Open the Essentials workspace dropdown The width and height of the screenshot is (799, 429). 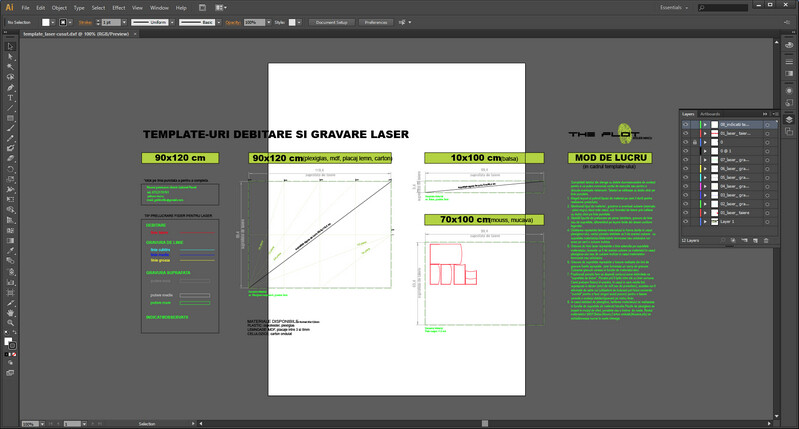tap(676, 7)
